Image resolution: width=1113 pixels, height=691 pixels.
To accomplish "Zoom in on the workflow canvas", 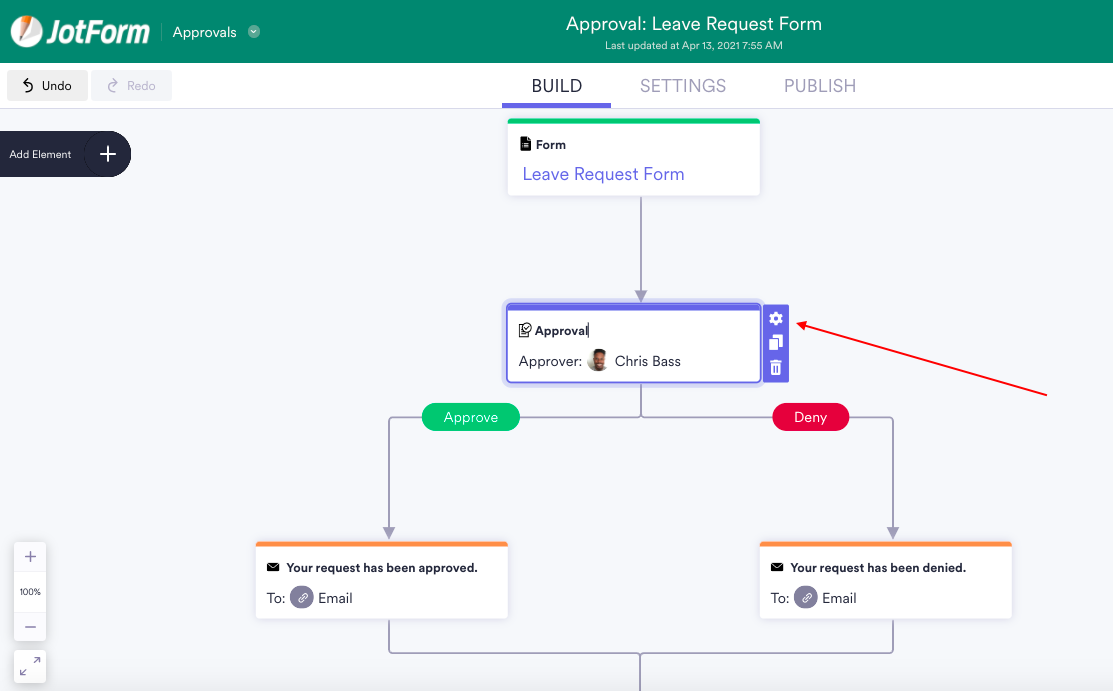I will point(30,557).
